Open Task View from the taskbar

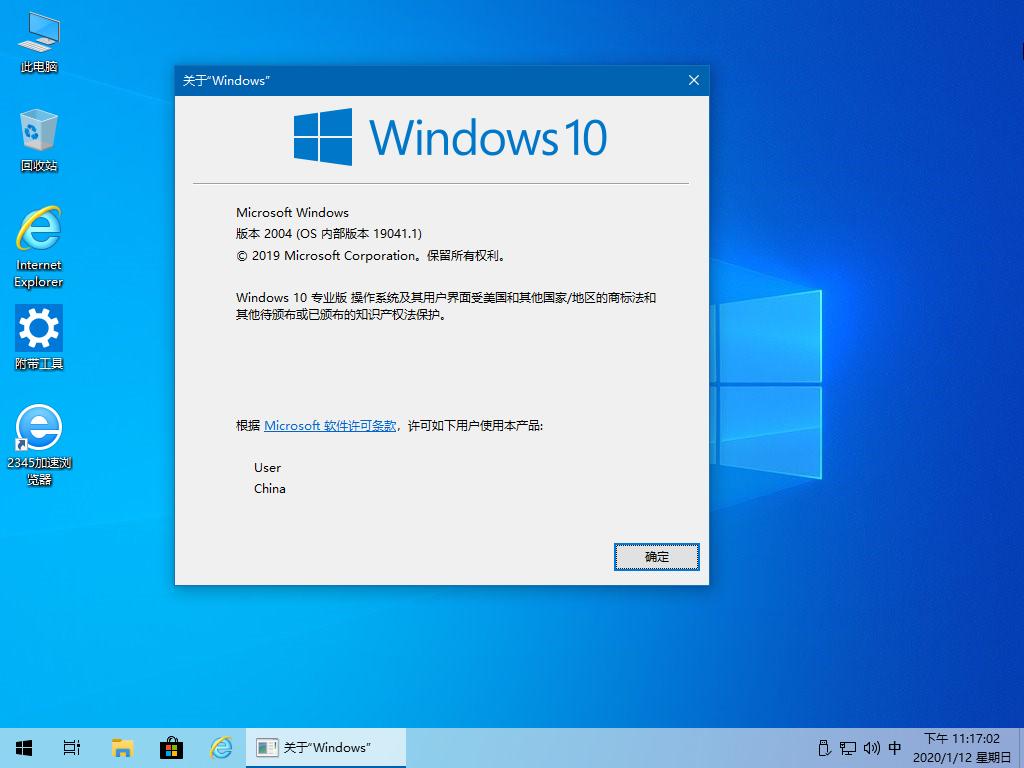(x=72, y=748)
